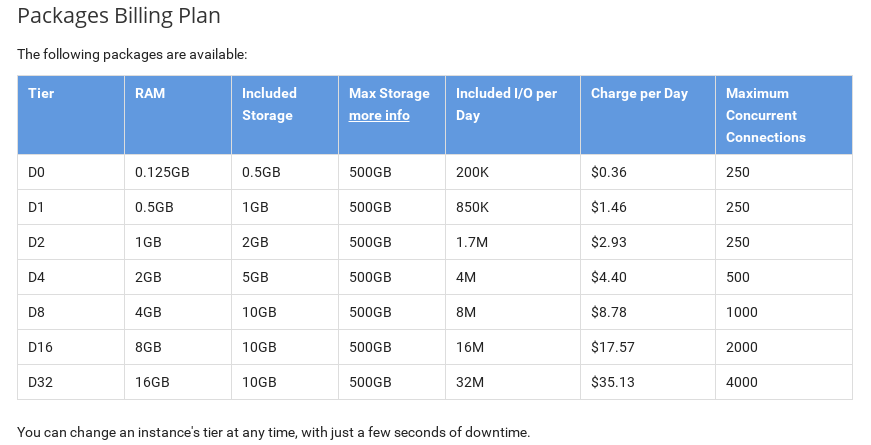The height and width of the screenshot is (445, 871).
Task: Click the $0.36 charge cell
Action: click(x=609, y=172)
